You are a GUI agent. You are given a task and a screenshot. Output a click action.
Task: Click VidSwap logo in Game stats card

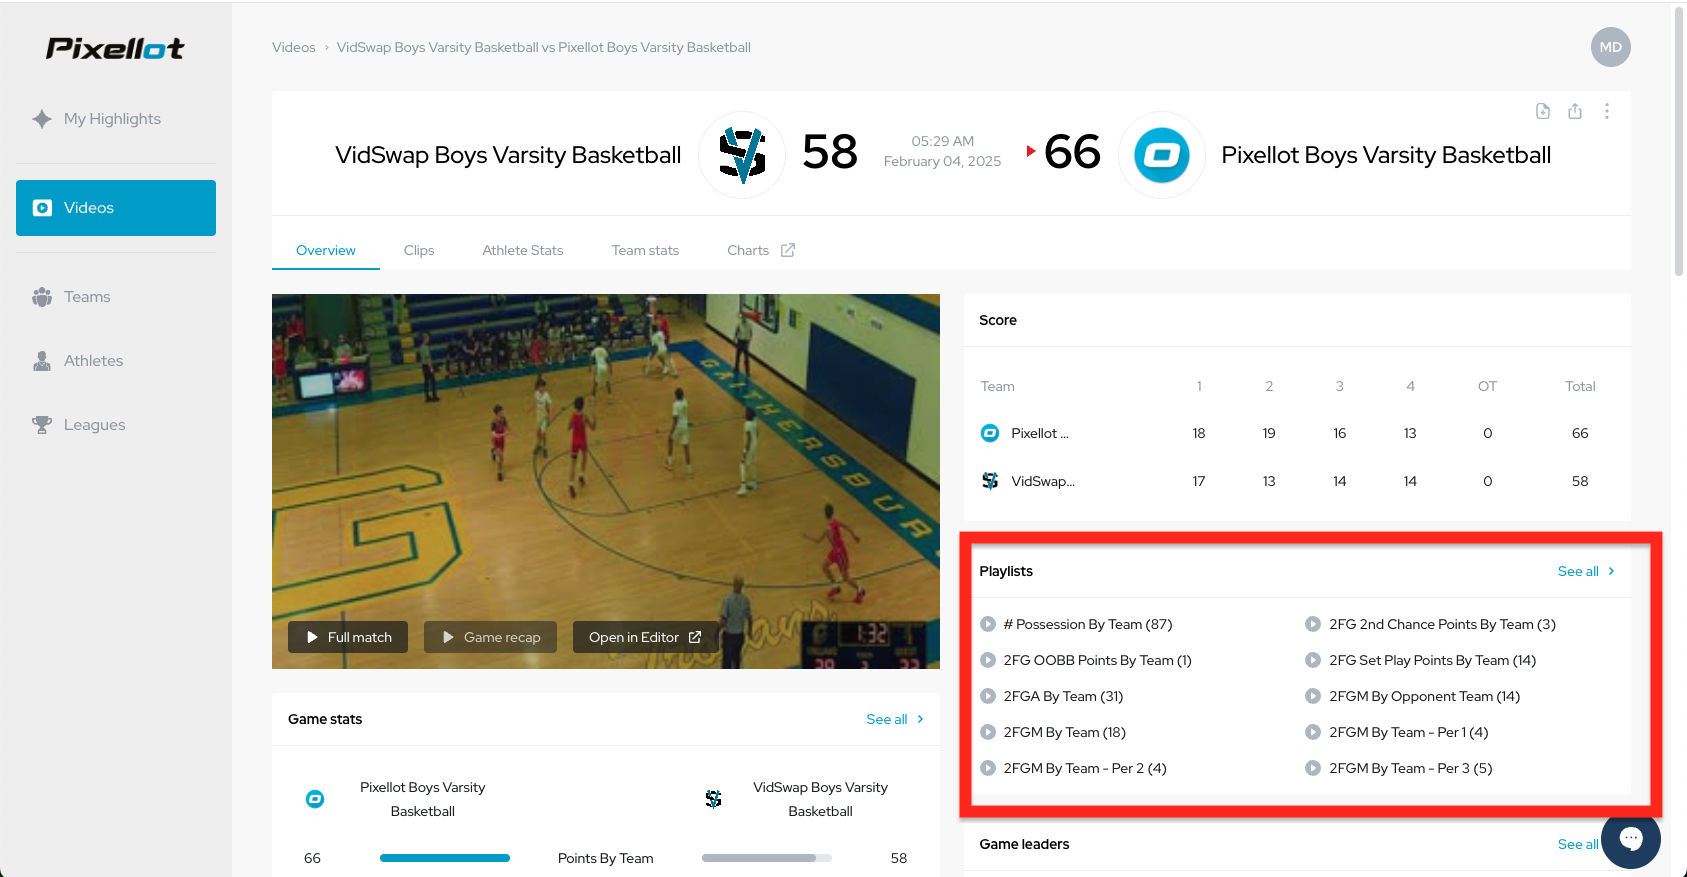click(713, 799)
